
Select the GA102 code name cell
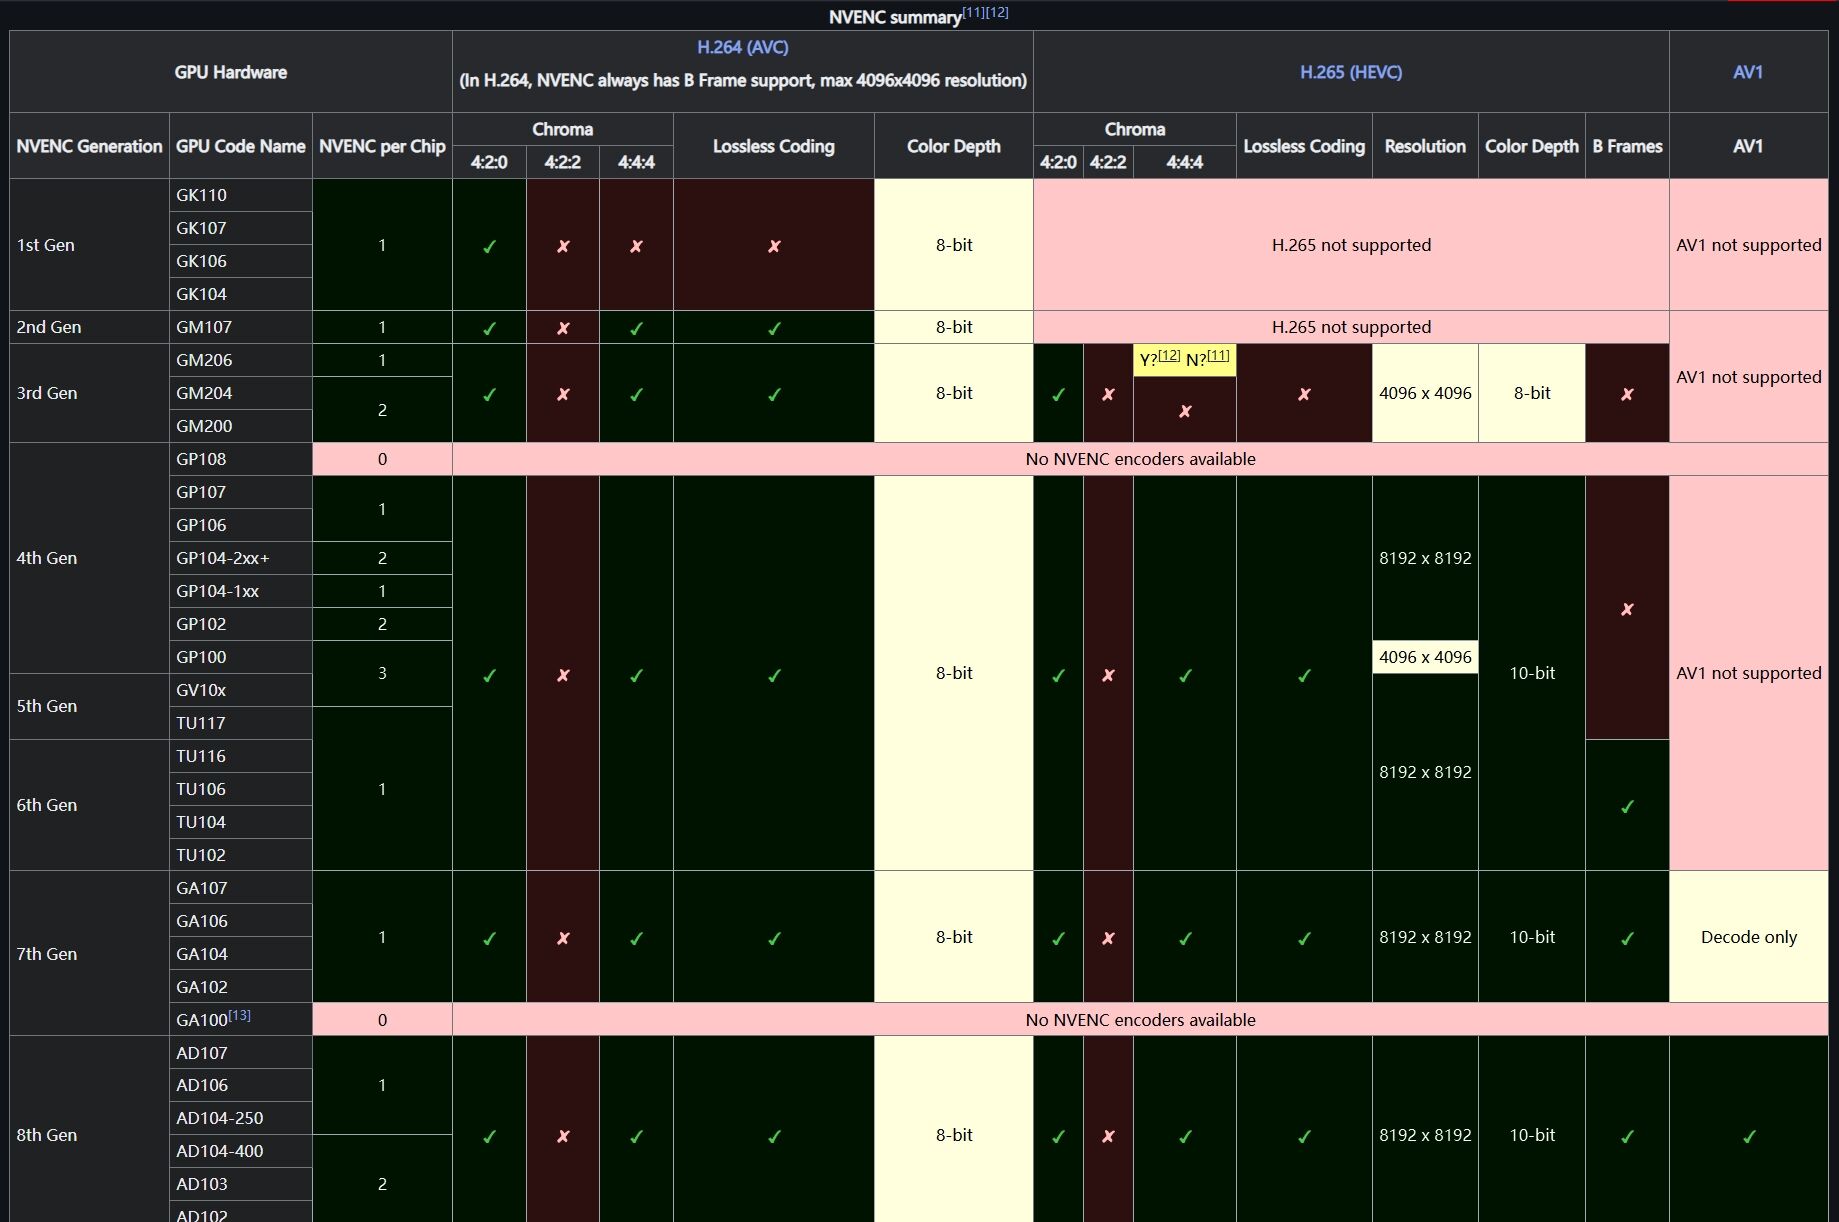240,987
